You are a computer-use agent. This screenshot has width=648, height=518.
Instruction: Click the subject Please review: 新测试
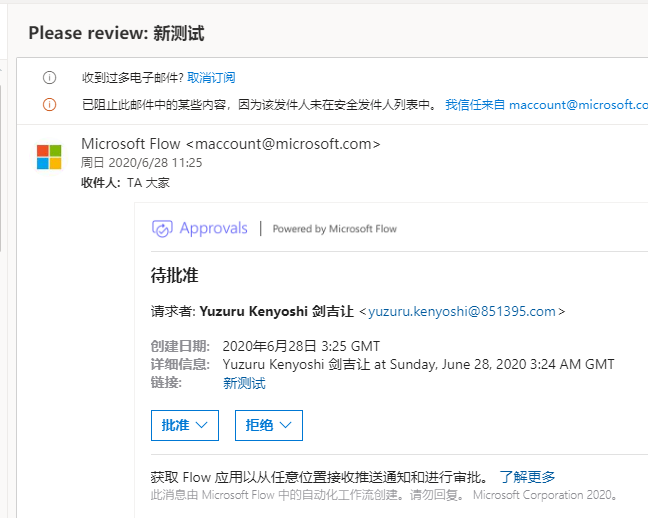[x=117, y=33]
